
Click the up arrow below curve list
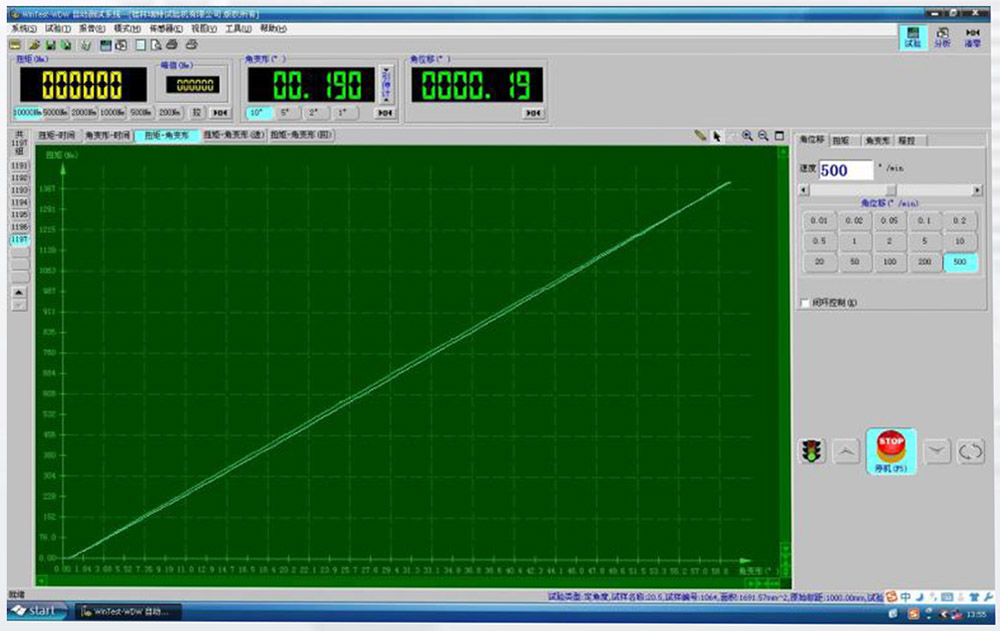(19, 292)
